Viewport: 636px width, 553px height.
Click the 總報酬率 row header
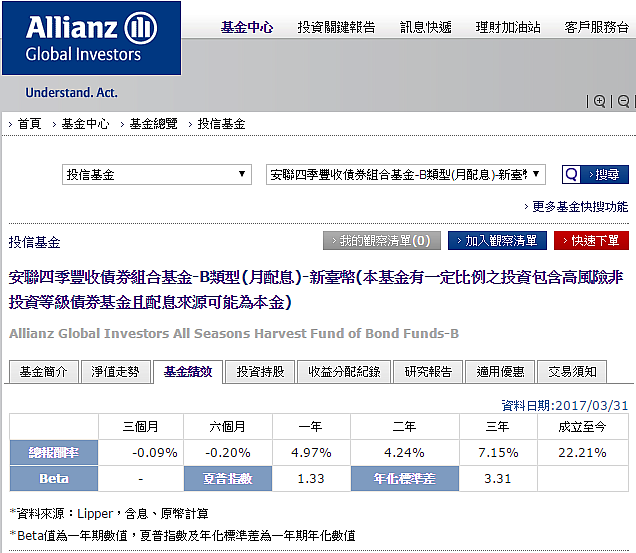point(54,452)
